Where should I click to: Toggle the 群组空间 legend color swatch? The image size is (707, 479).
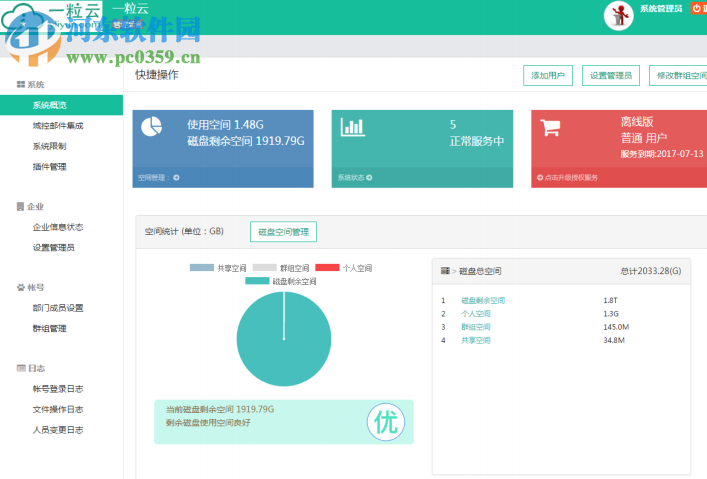(265, 267)
